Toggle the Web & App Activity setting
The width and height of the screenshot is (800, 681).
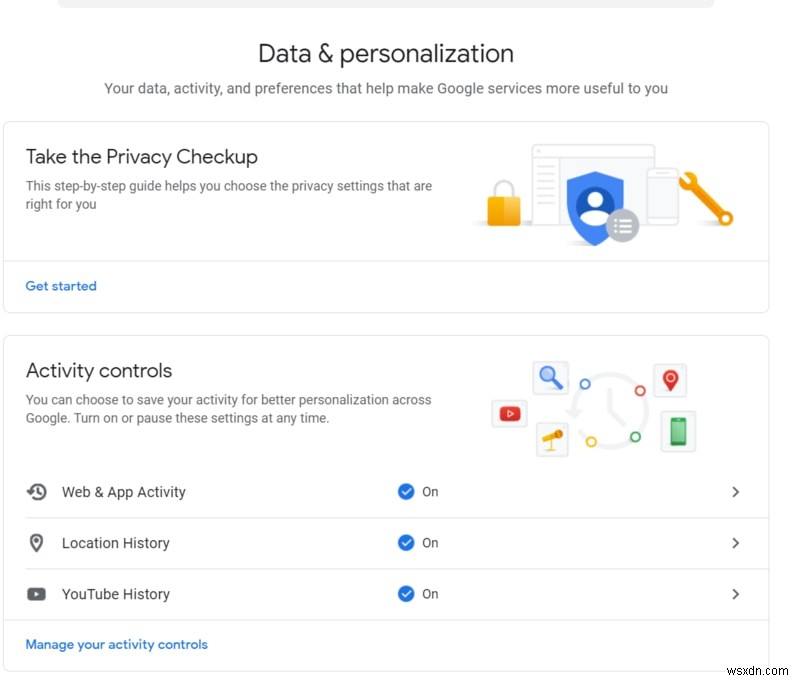pyautogui.click(x=407, y=492)
